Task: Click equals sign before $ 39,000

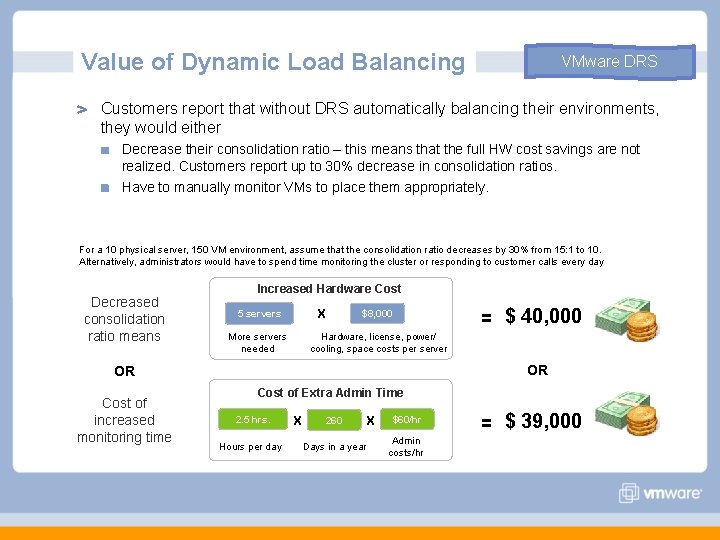Action: [x=486, y=422]
